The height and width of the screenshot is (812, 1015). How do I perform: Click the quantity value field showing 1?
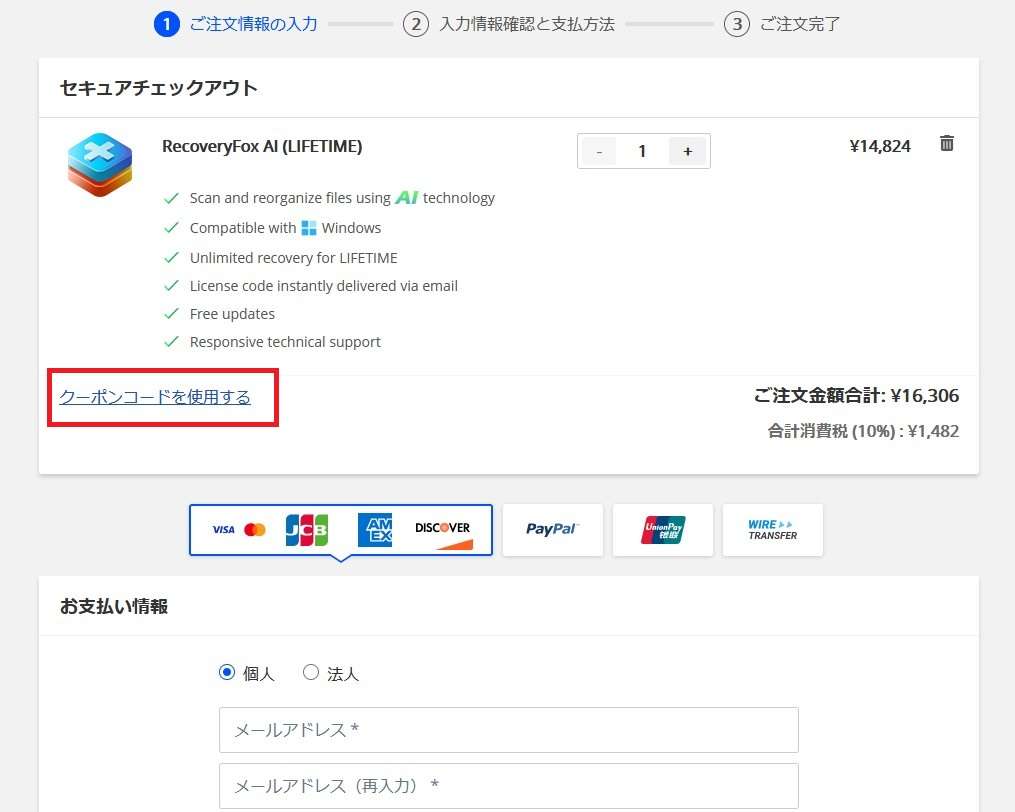coord(642,152)
